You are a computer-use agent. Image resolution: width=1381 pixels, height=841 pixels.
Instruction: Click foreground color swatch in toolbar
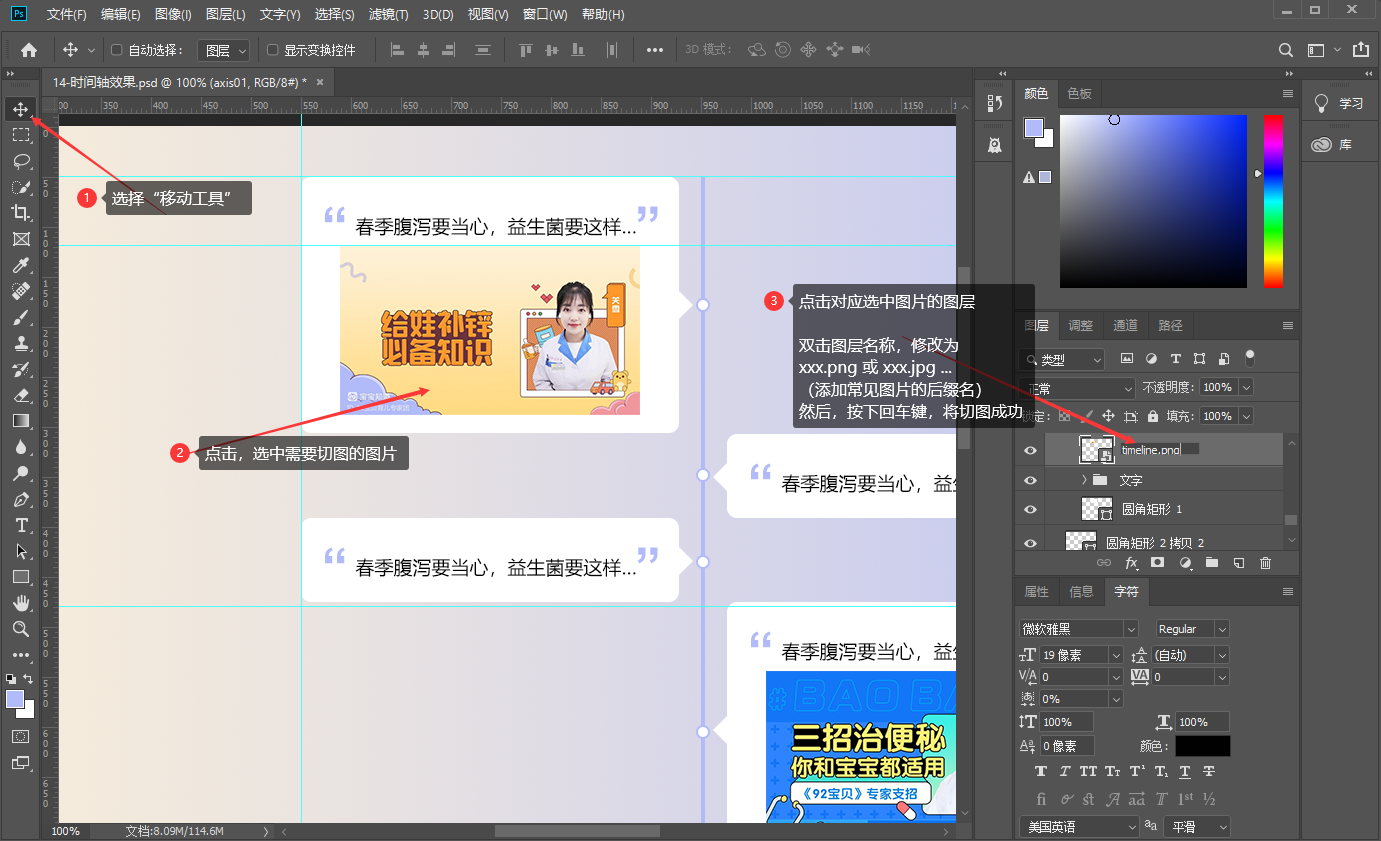(x=15, y=699)
